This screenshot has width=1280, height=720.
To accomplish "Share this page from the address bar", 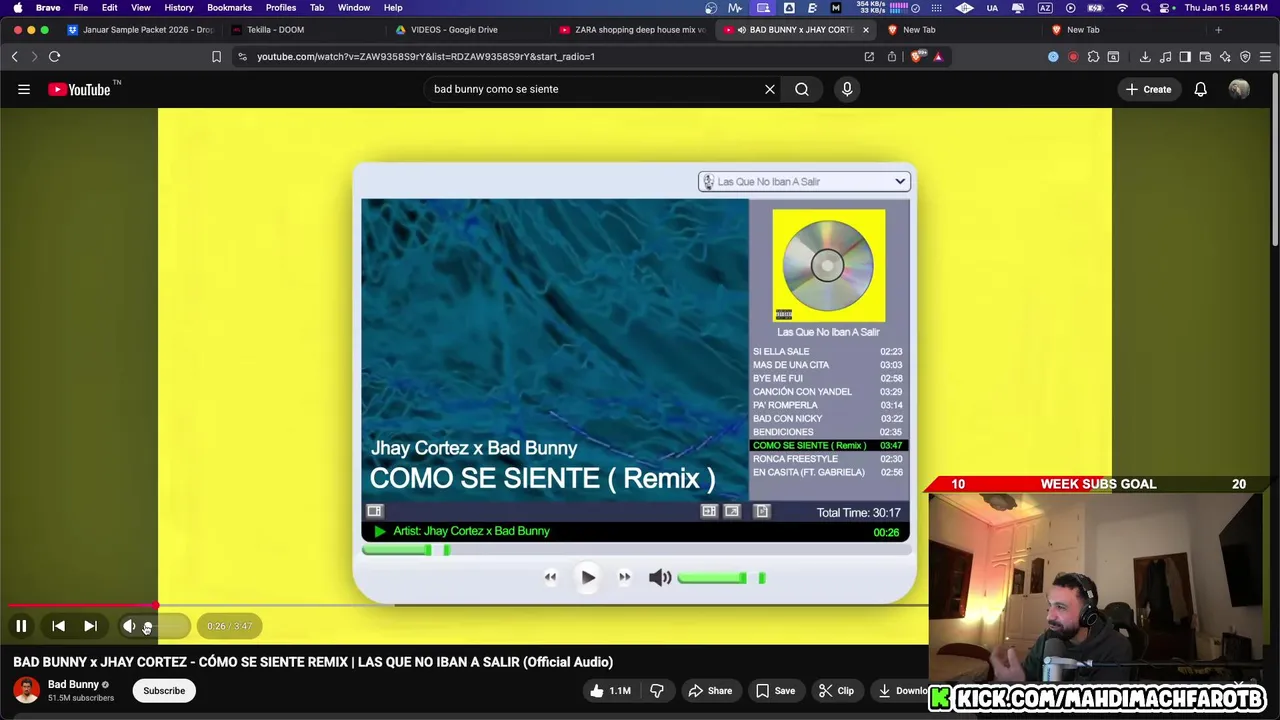I will click(x=892, y=57).
